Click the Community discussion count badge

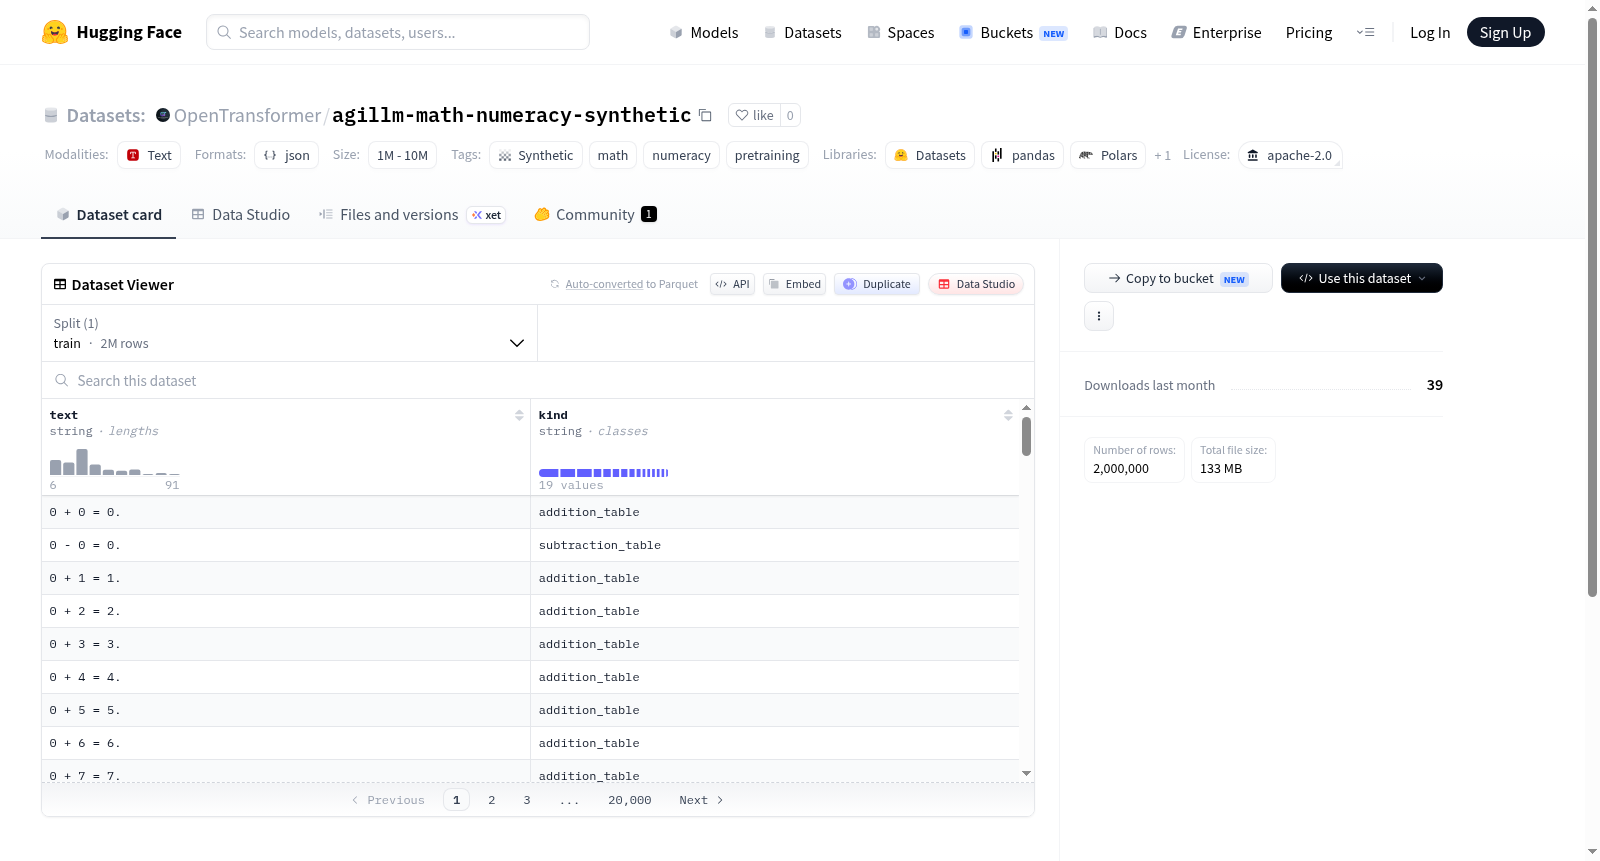(649, 214)
